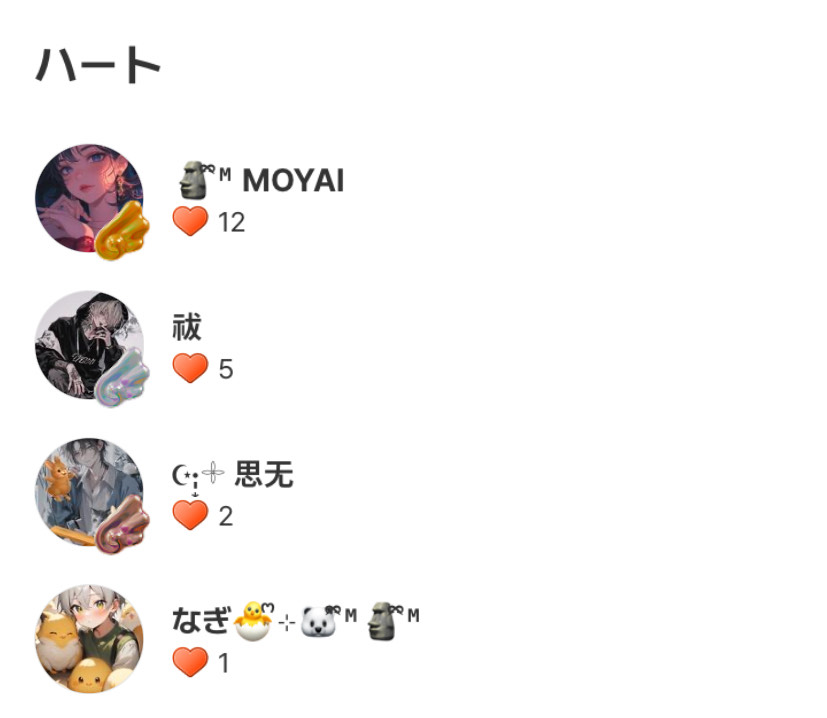827x718 pixels.
Task: Click the heart icon beside count 2
Action: coord(190,515)
